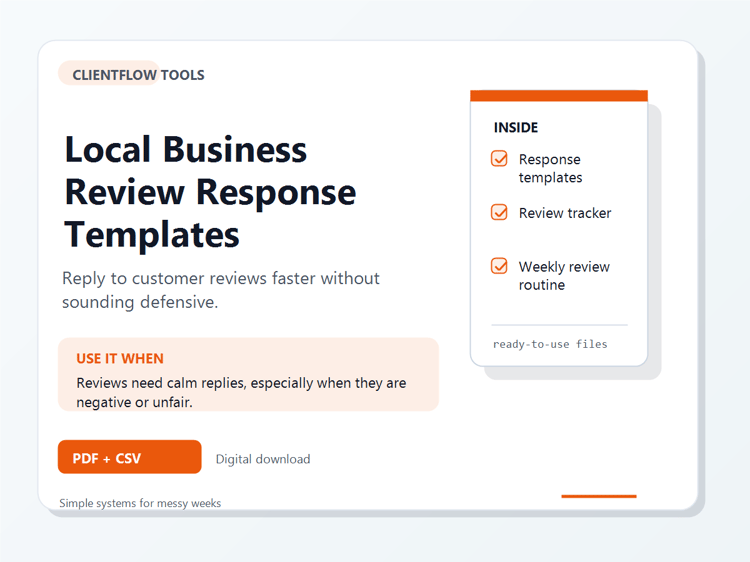Click the Digital download text
This screenshot has height=562, width=750.
(x=263, y=459)
